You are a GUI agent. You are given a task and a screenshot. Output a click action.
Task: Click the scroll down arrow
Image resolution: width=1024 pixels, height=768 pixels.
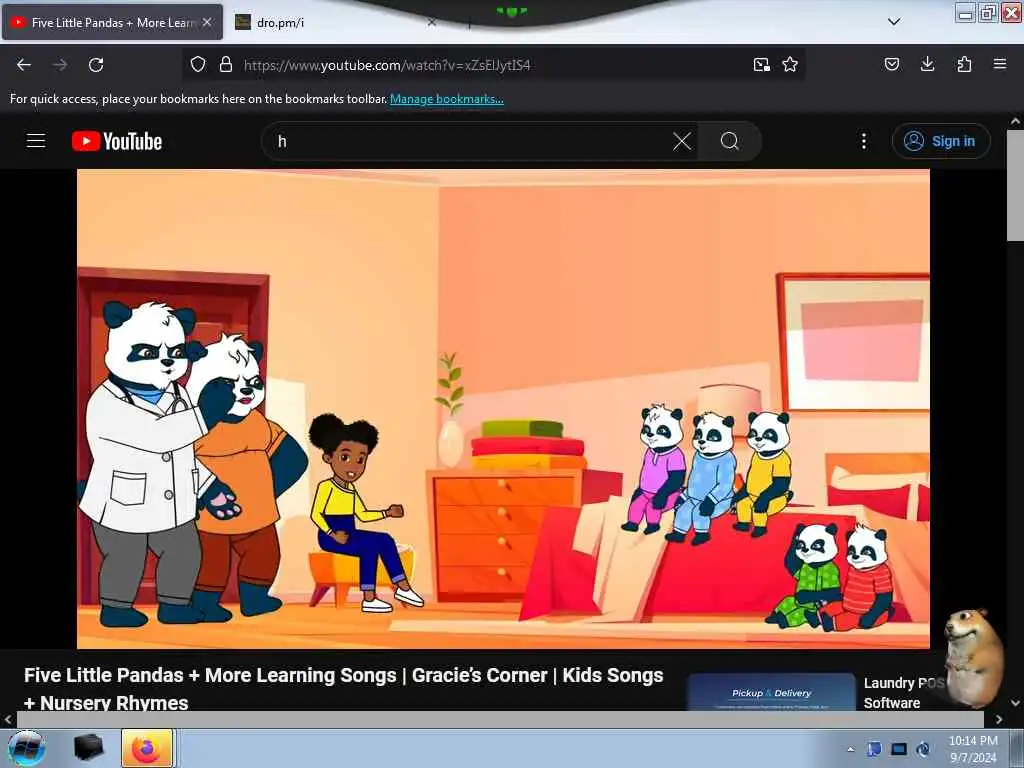[1015, 703]
